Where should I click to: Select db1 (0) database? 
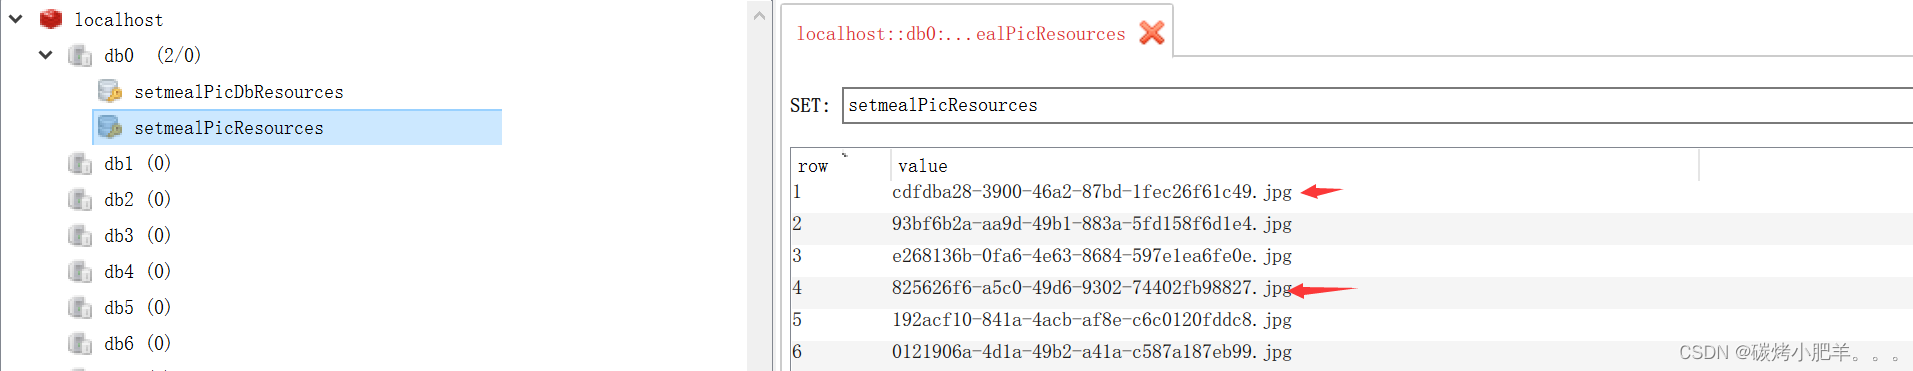click(x=137, y=163)
